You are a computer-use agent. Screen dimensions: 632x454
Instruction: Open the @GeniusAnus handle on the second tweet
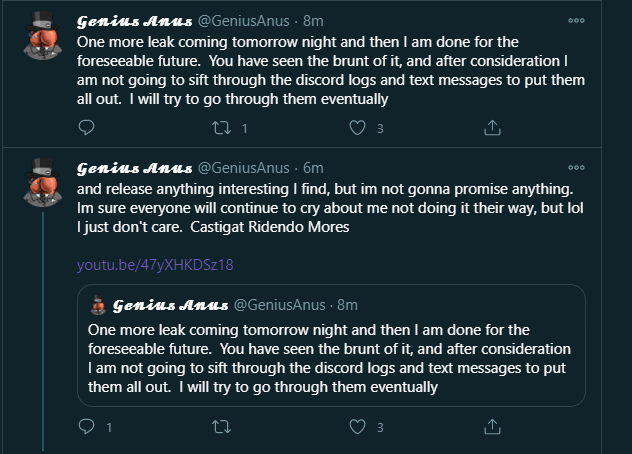(x=243, y=168)
